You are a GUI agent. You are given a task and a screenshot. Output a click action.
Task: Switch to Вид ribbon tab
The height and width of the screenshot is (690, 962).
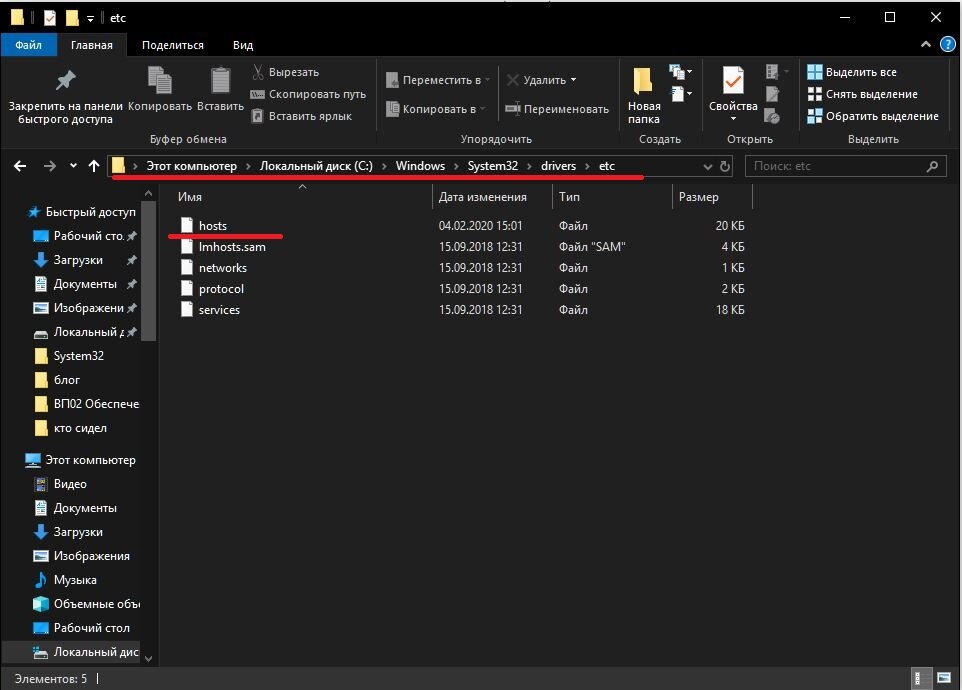coord(243,45)
